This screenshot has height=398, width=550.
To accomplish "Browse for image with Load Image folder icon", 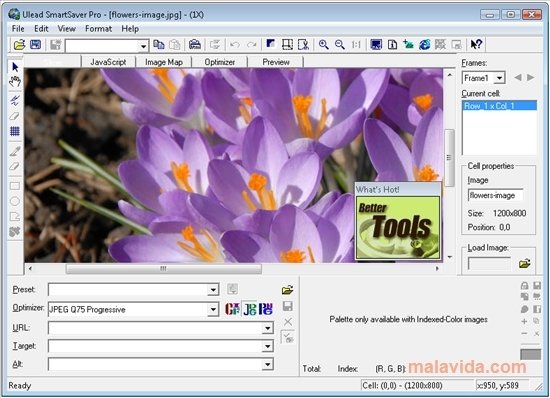I will (x=524, y=263).
